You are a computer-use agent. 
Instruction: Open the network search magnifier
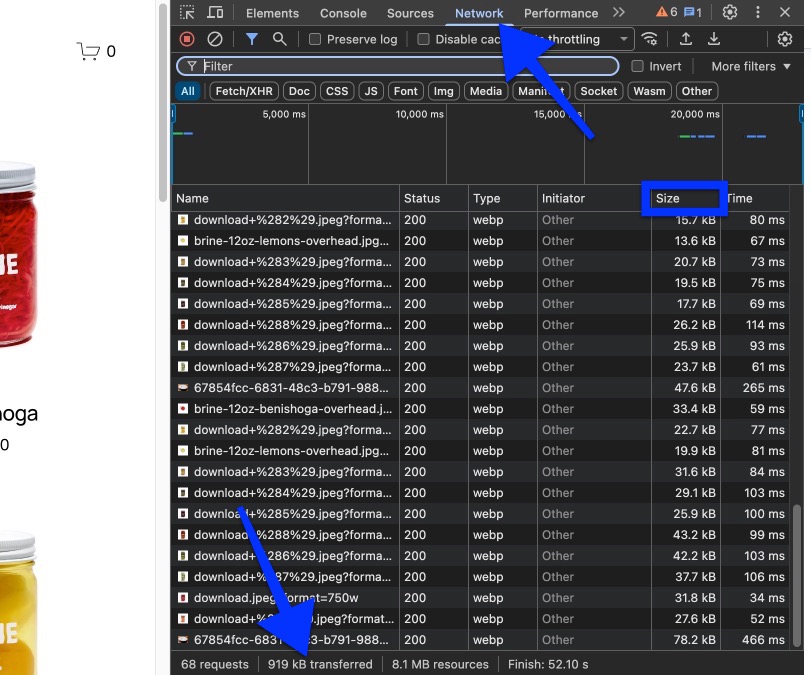(x=280, y=39)
